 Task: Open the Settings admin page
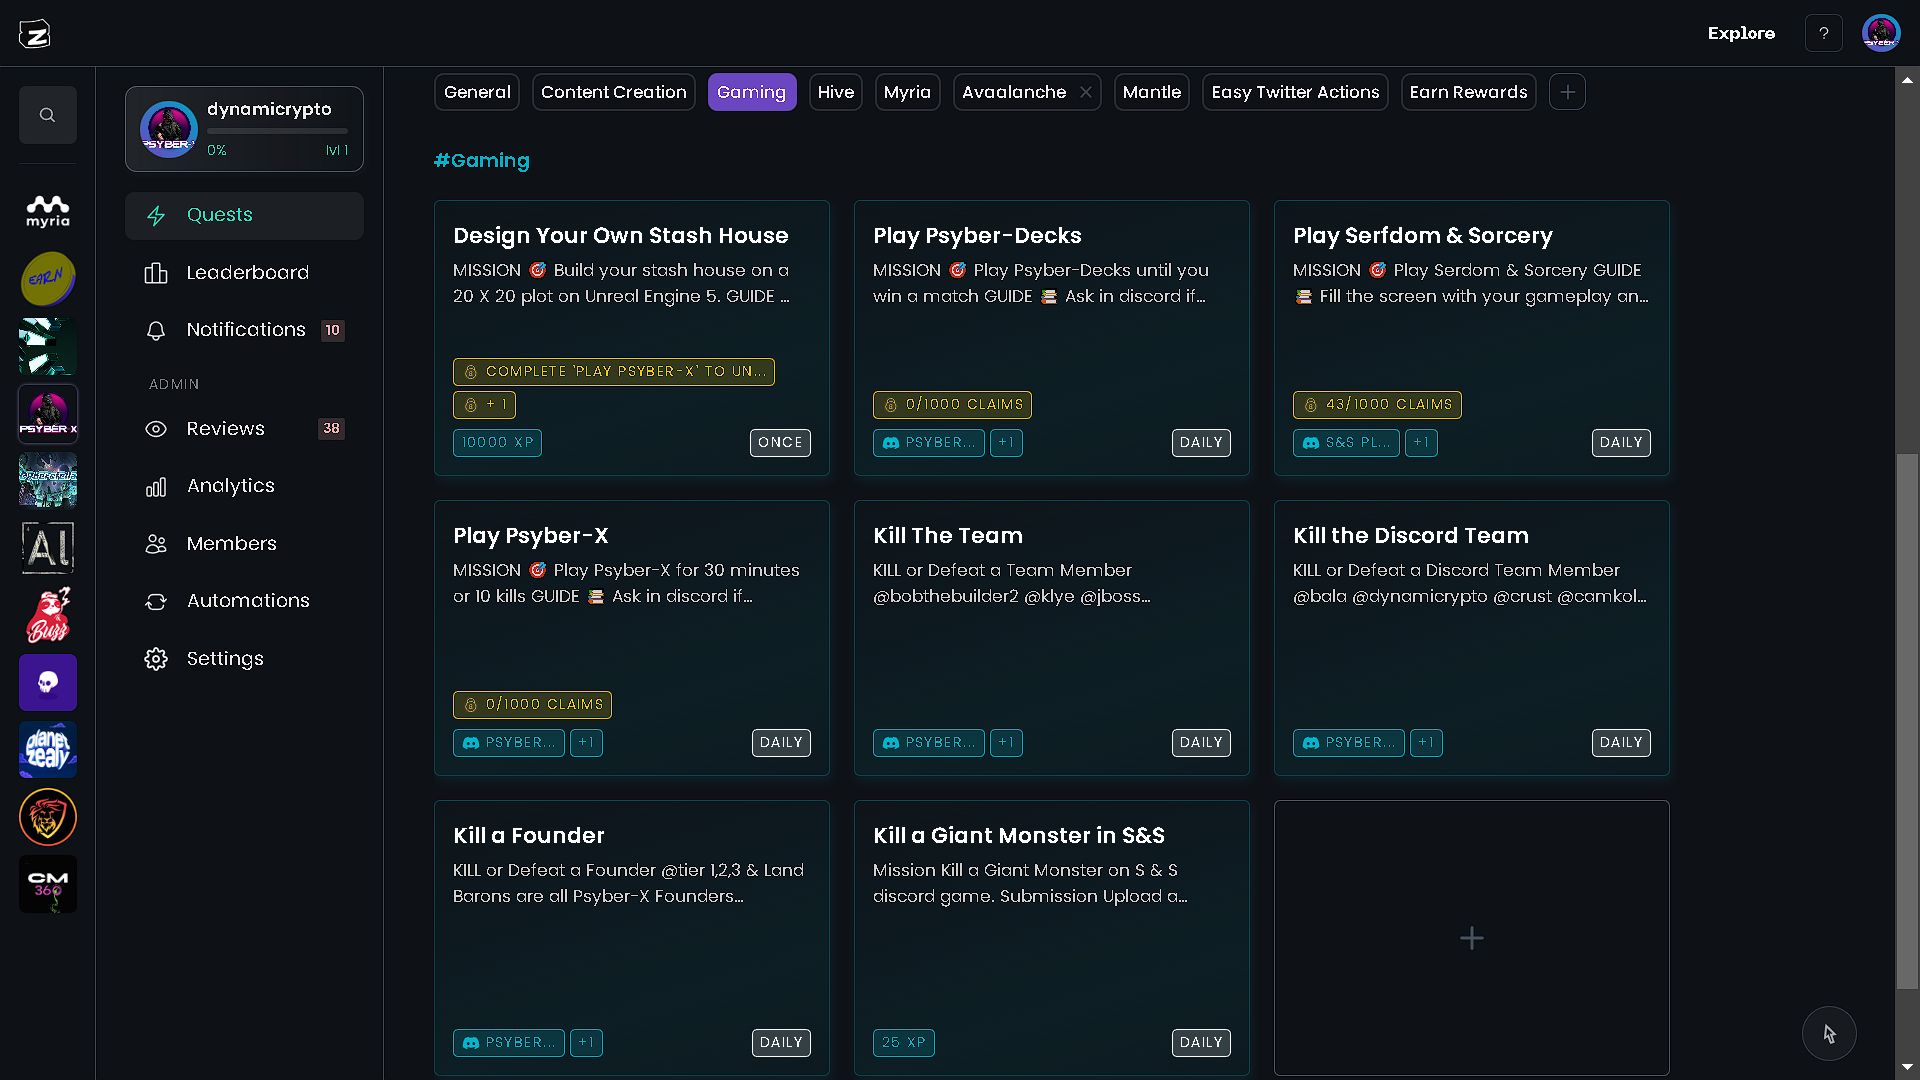(244, 659)
